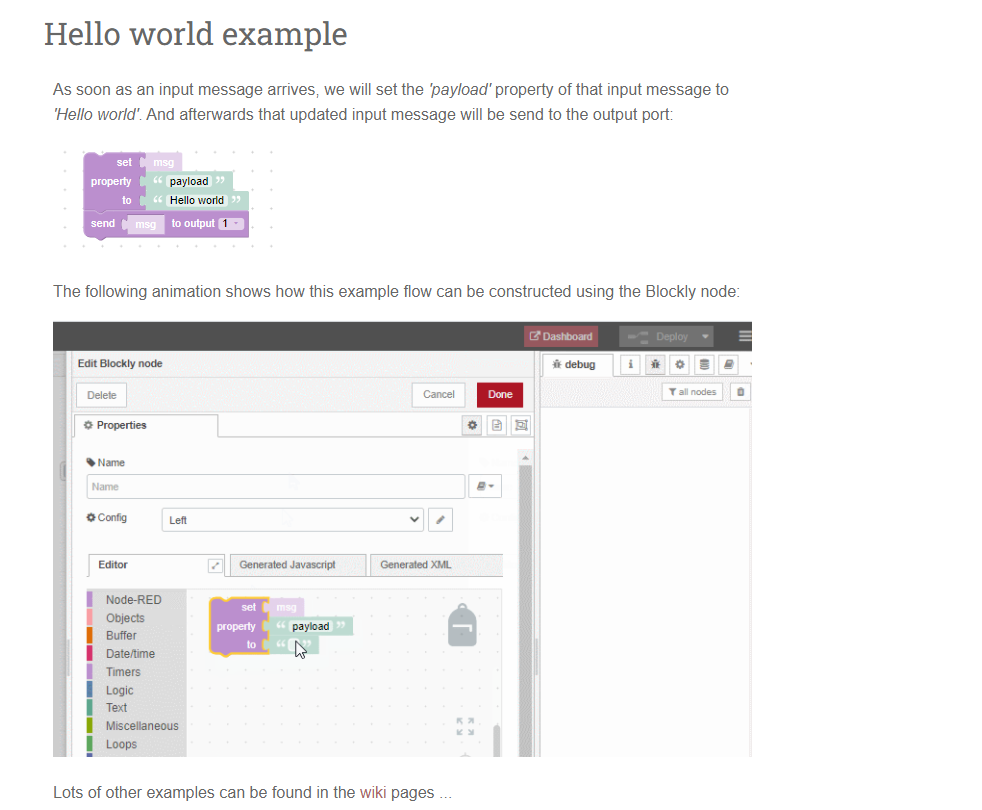Click the msg variable in the editor set block

pyautogui.click(x=286, y=608)
